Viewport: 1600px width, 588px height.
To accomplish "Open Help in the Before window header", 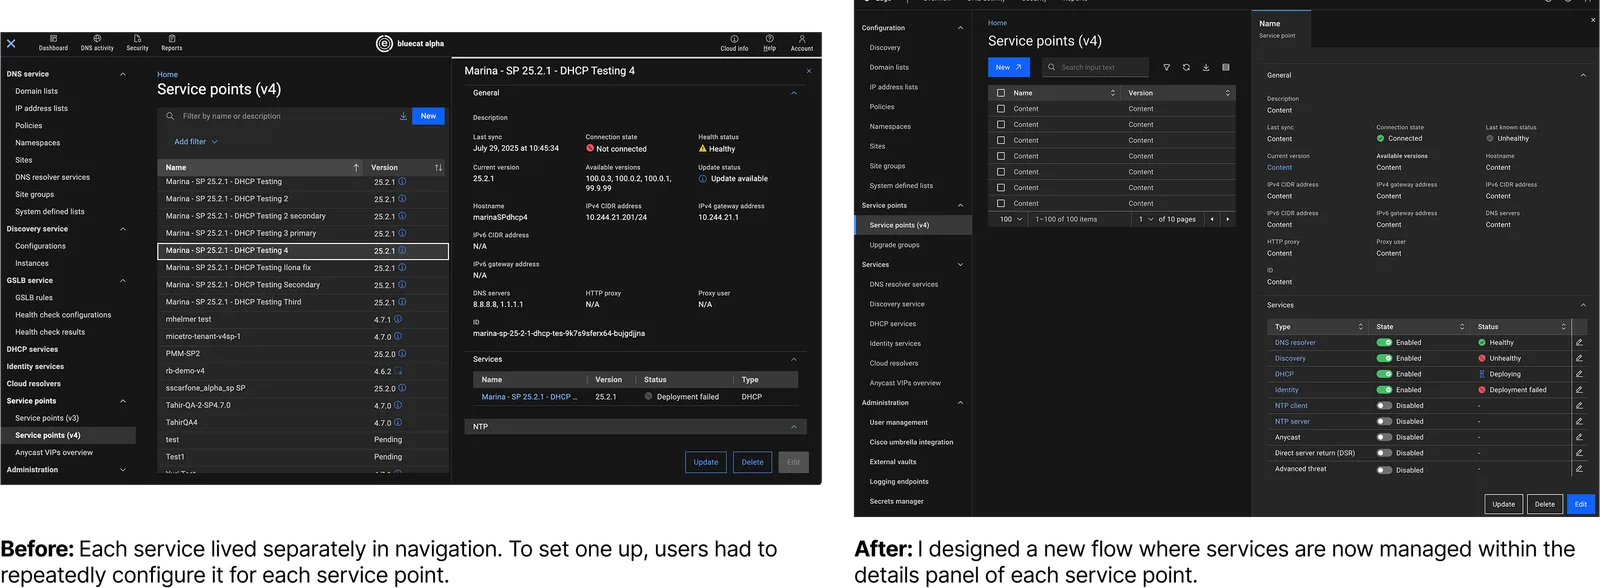I will [769, 43].
